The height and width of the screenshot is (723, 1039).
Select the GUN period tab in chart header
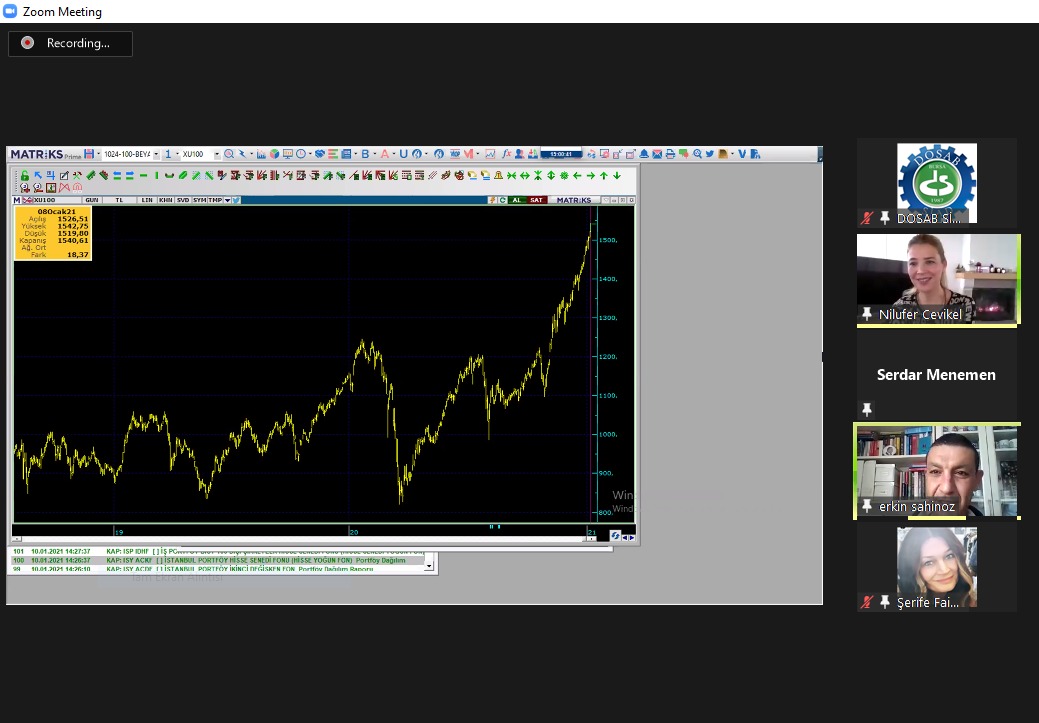(x=91, y=200)
